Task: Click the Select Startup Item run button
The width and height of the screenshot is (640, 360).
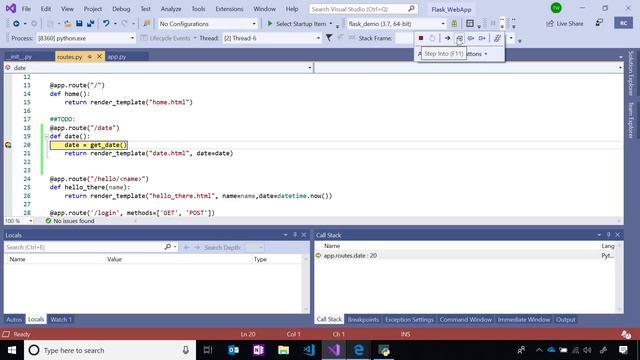Action: pos(297,24)
